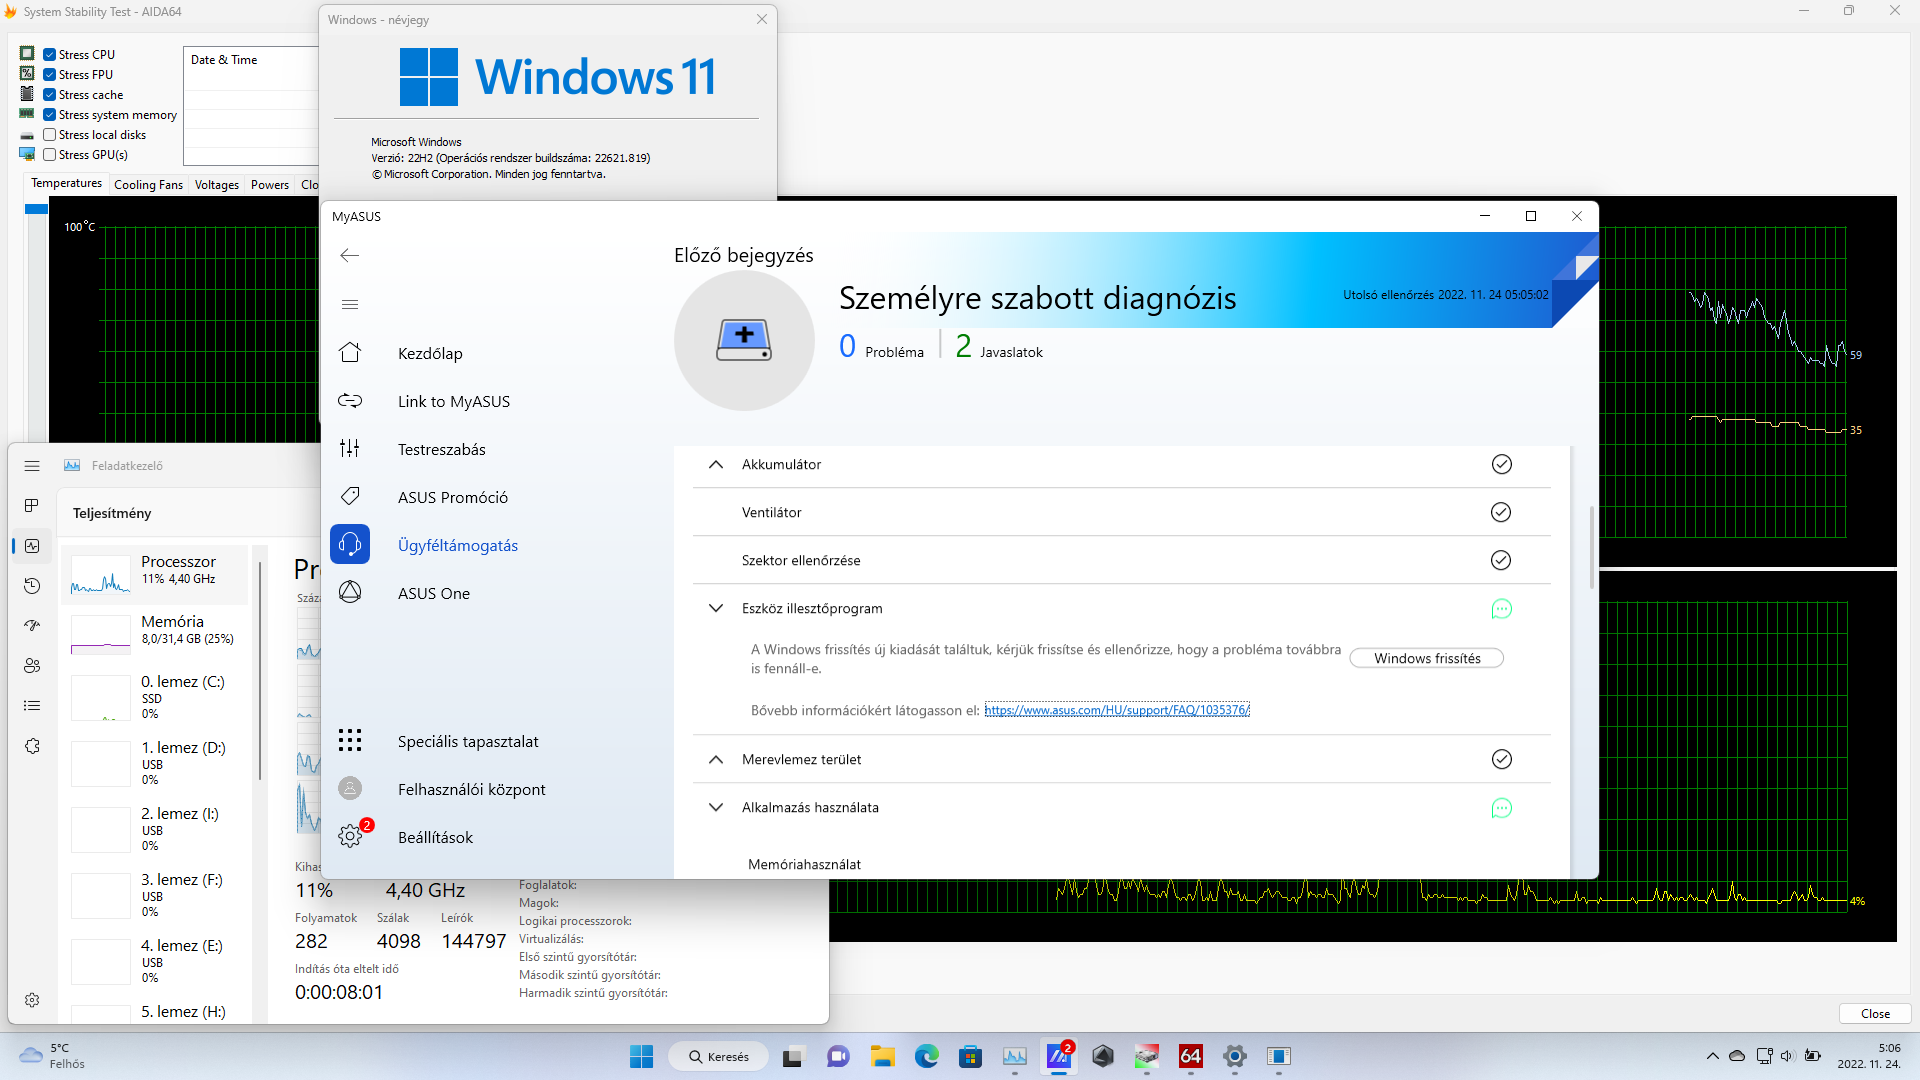Click the Akkumulátor check status icon
Screen dimensions: 1920x1080
coord(1501,464)
